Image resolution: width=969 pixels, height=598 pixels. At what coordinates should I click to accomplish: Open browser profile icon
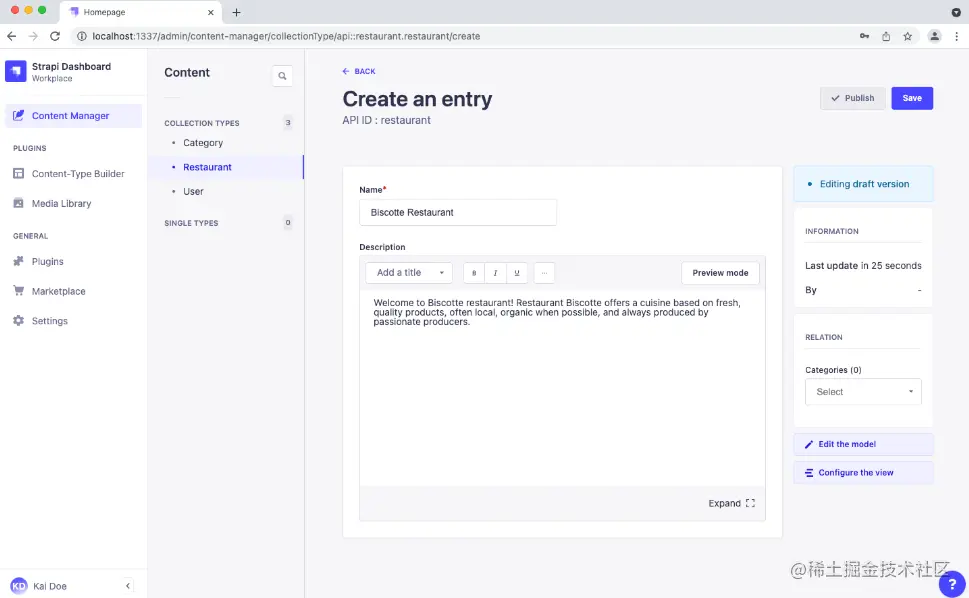pos(934,36)
